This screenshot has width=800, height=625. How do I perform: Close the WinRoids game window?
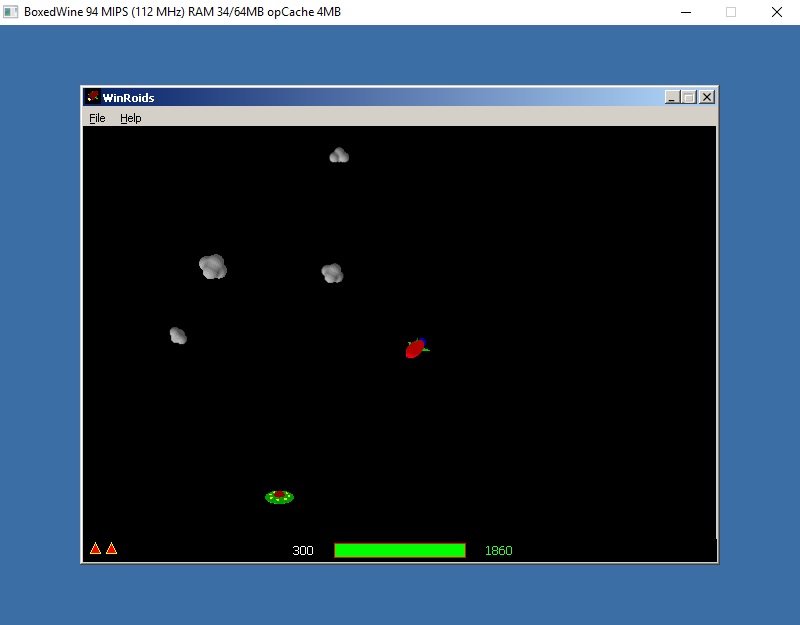pyautogui.click(x=707, y=97)
